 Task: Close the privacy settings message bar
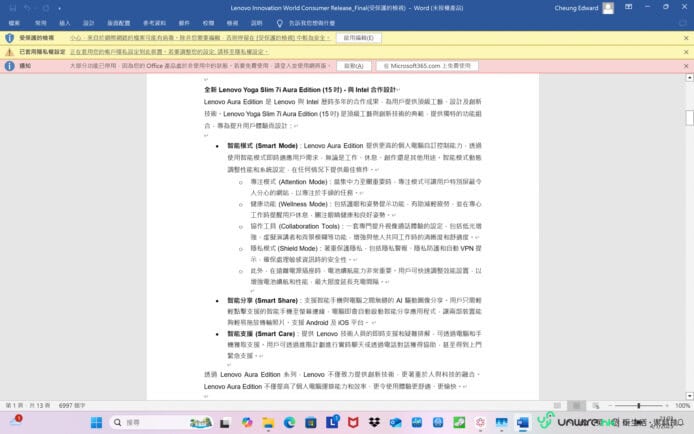[x=686, y=52]
